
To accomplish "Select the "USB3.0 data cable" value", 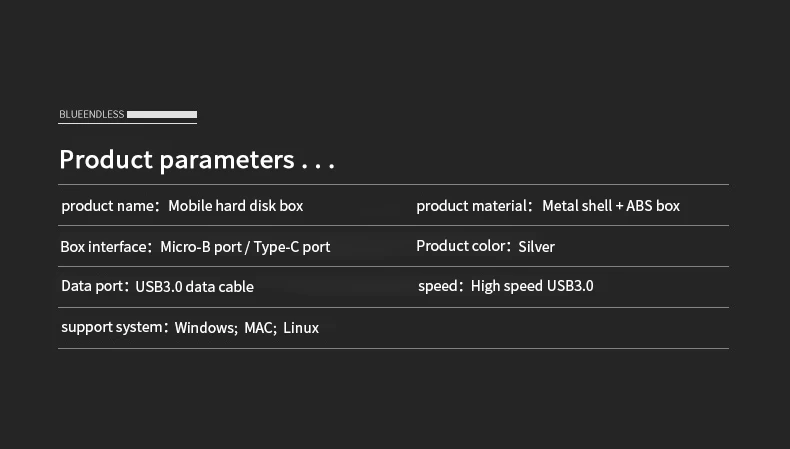I will (194, 287).
